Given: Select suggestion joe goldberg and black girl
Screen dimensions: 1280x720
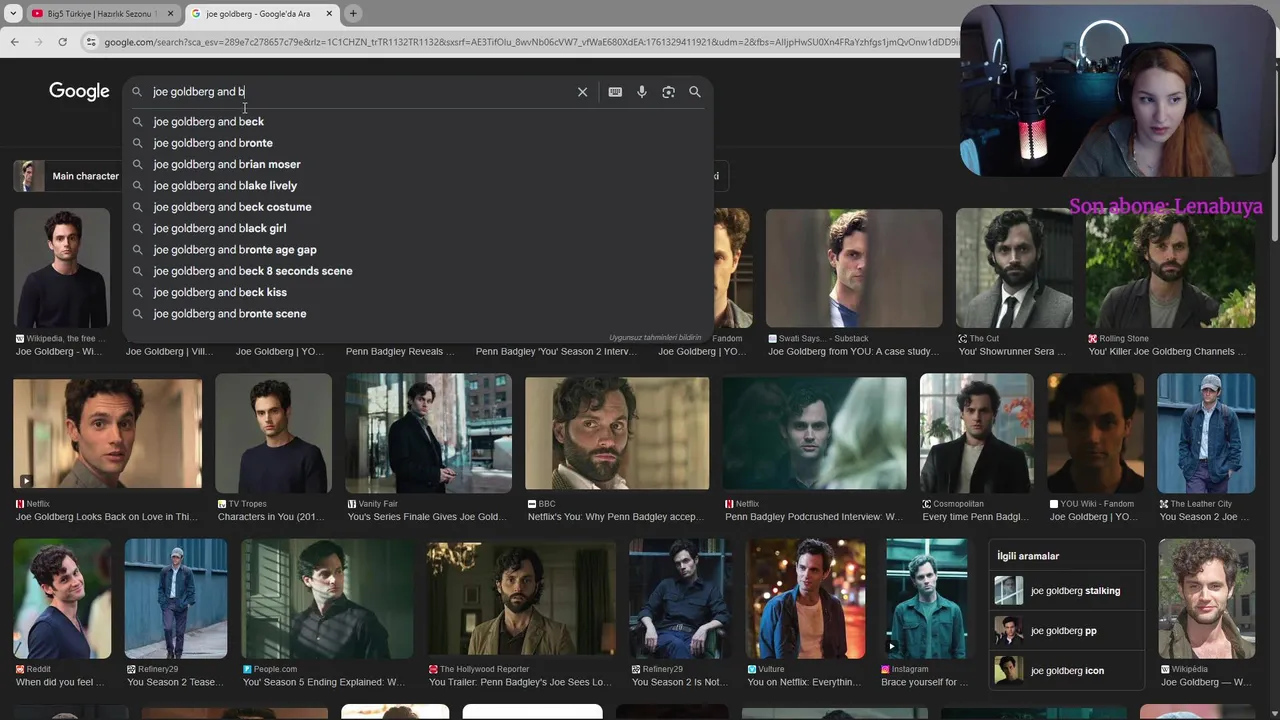Looking at the screenshot, I should (418, 228).
